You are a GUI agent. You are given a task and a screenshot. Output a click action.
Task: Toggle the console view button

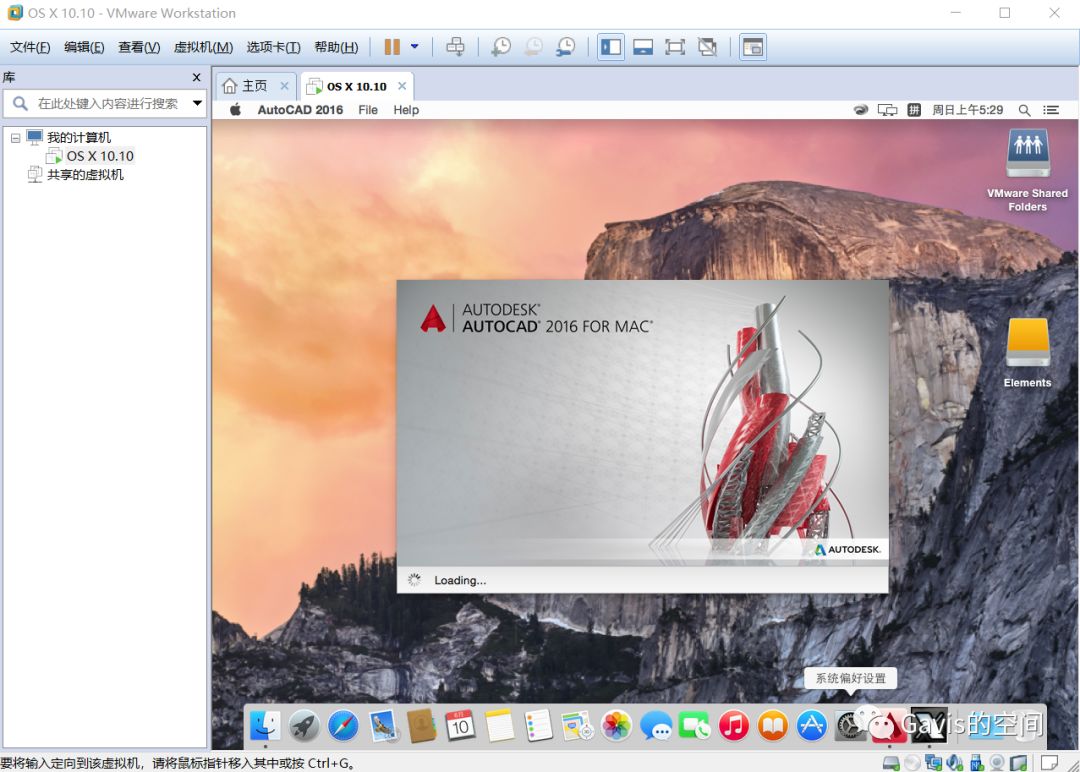[x=753, y=47]
